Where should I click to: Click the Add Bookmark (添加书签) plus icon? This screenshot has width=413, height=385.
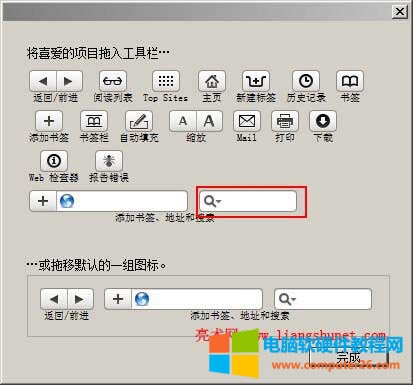tap(49, 121)
